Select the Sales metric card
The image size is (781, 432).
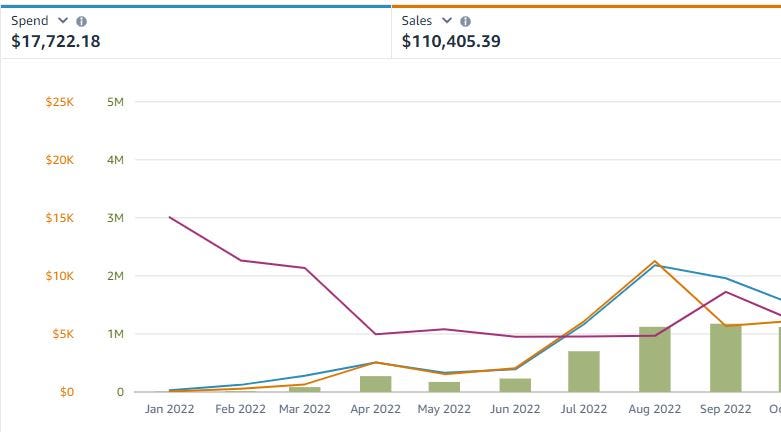pos(586,32)
